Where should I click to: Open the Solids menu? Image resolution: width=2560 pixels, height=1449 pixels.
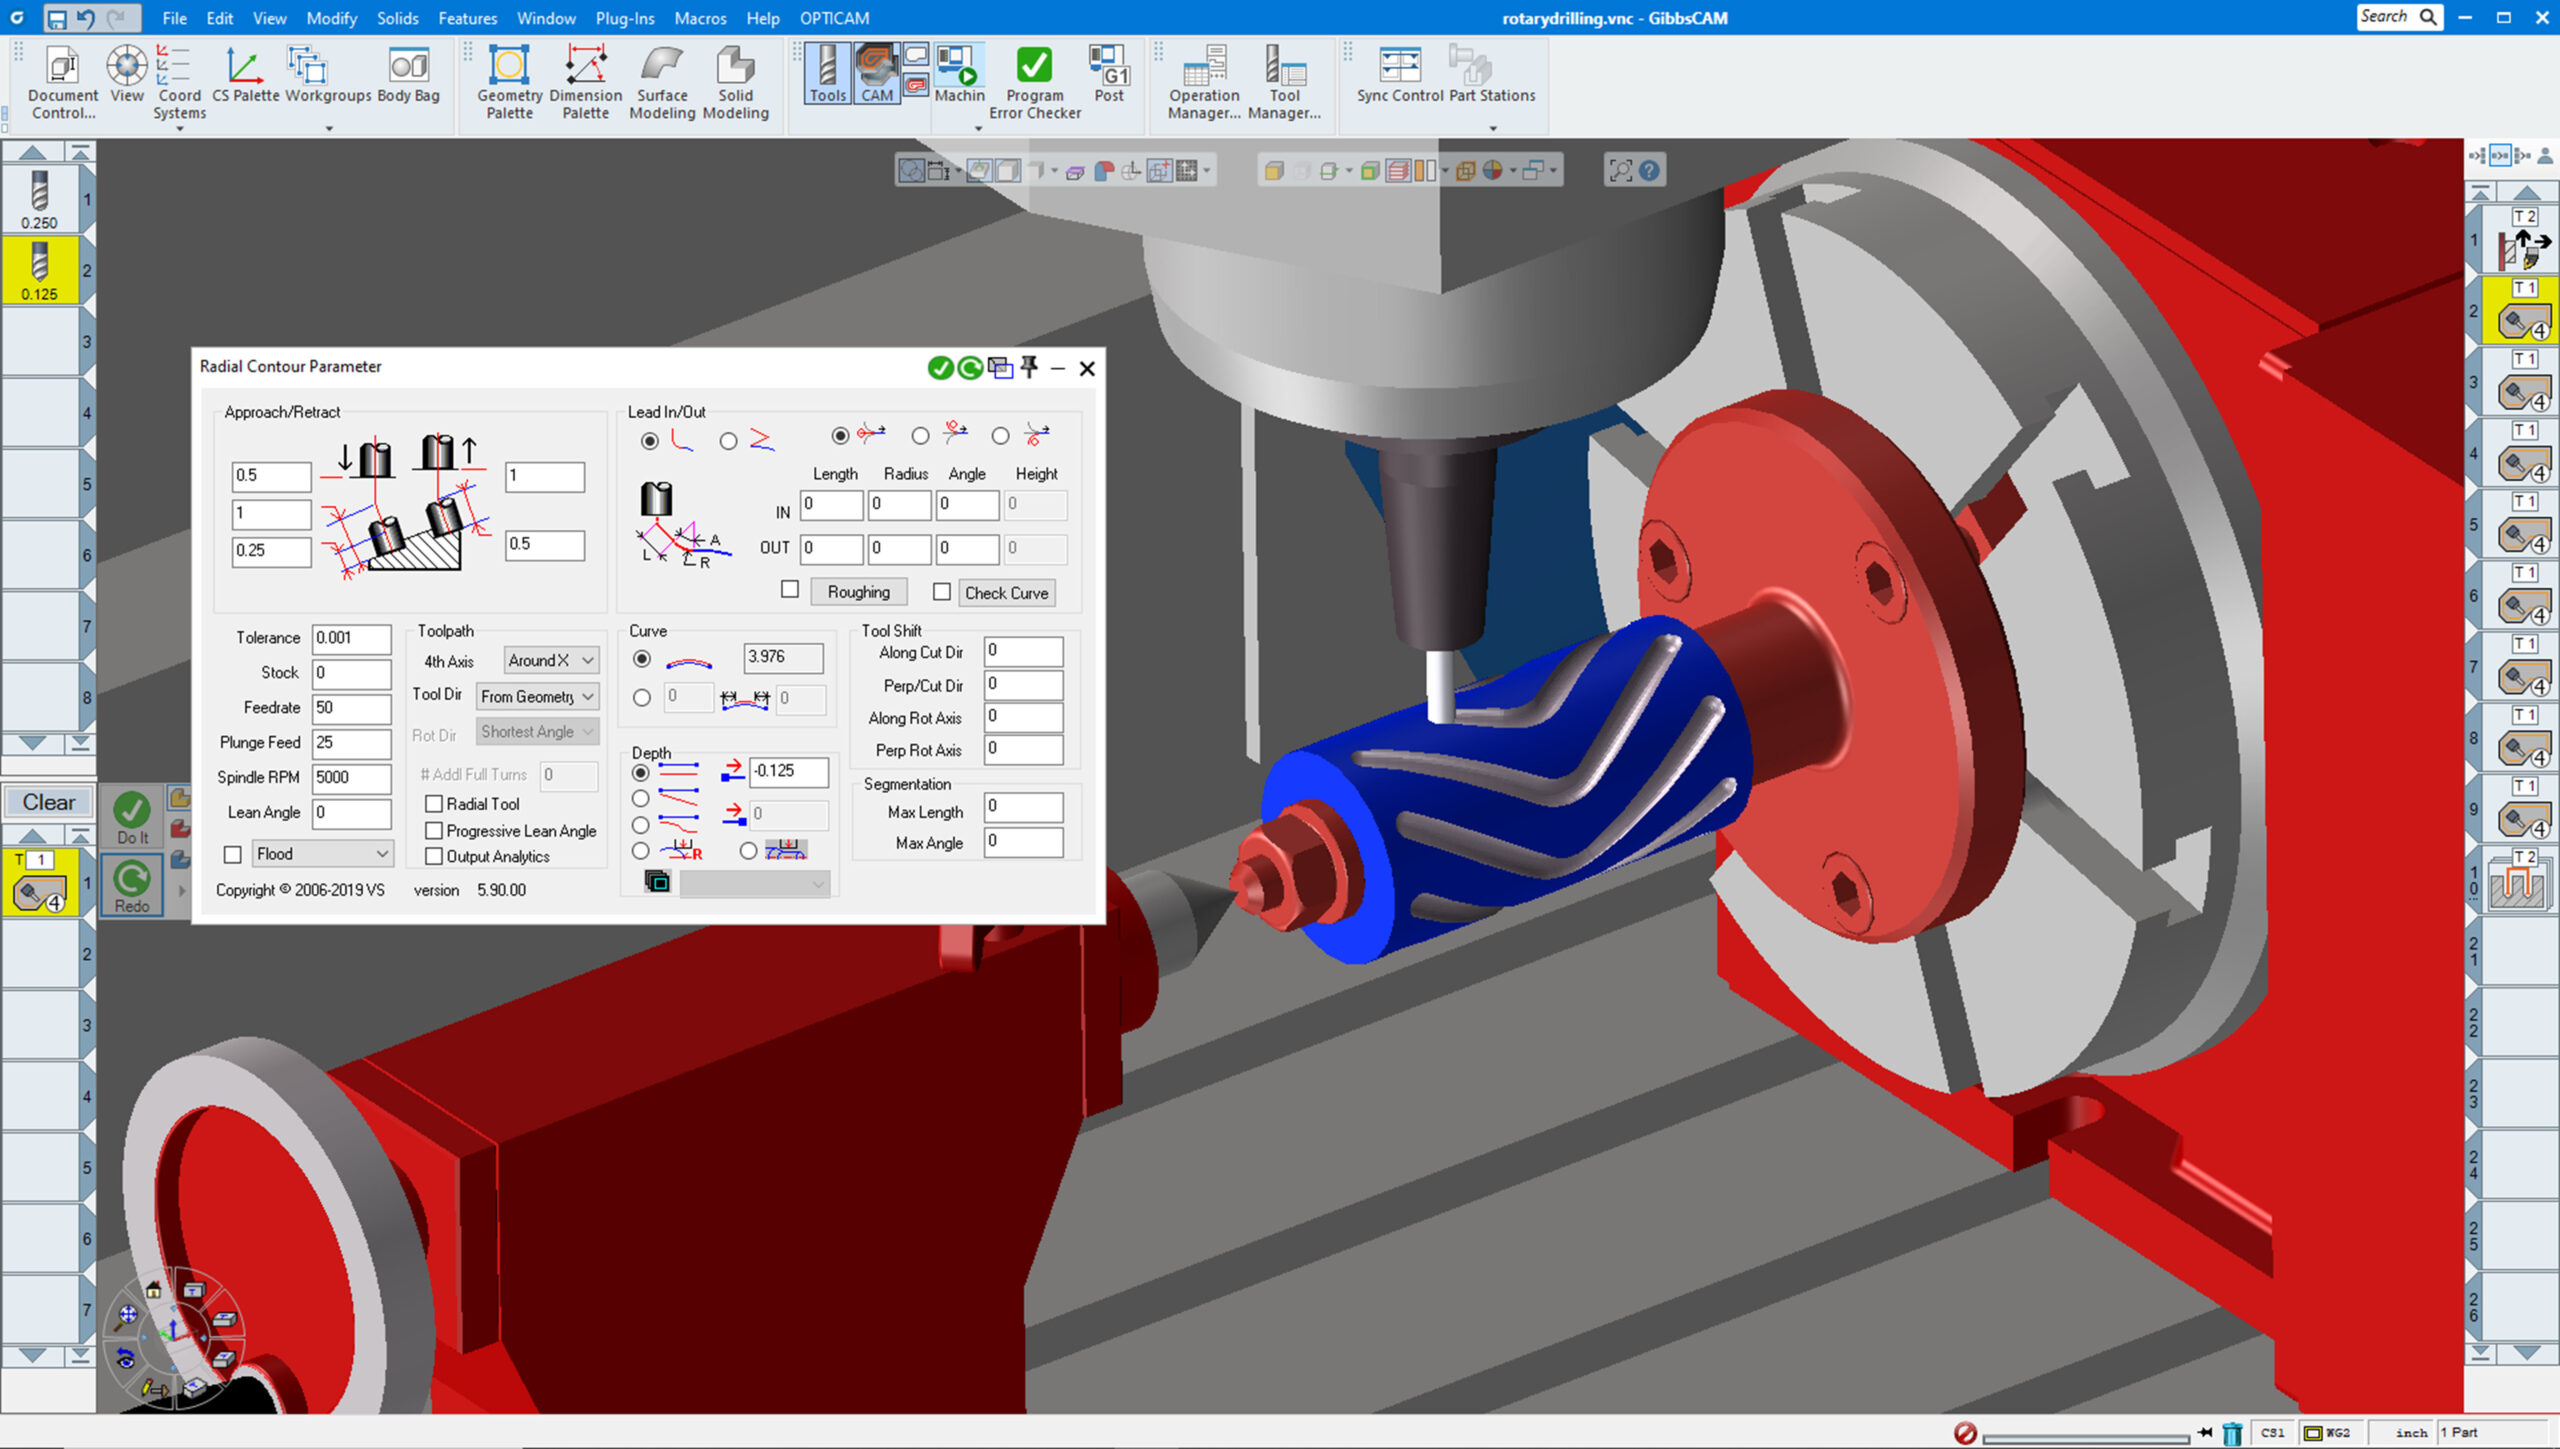(397, 18)
